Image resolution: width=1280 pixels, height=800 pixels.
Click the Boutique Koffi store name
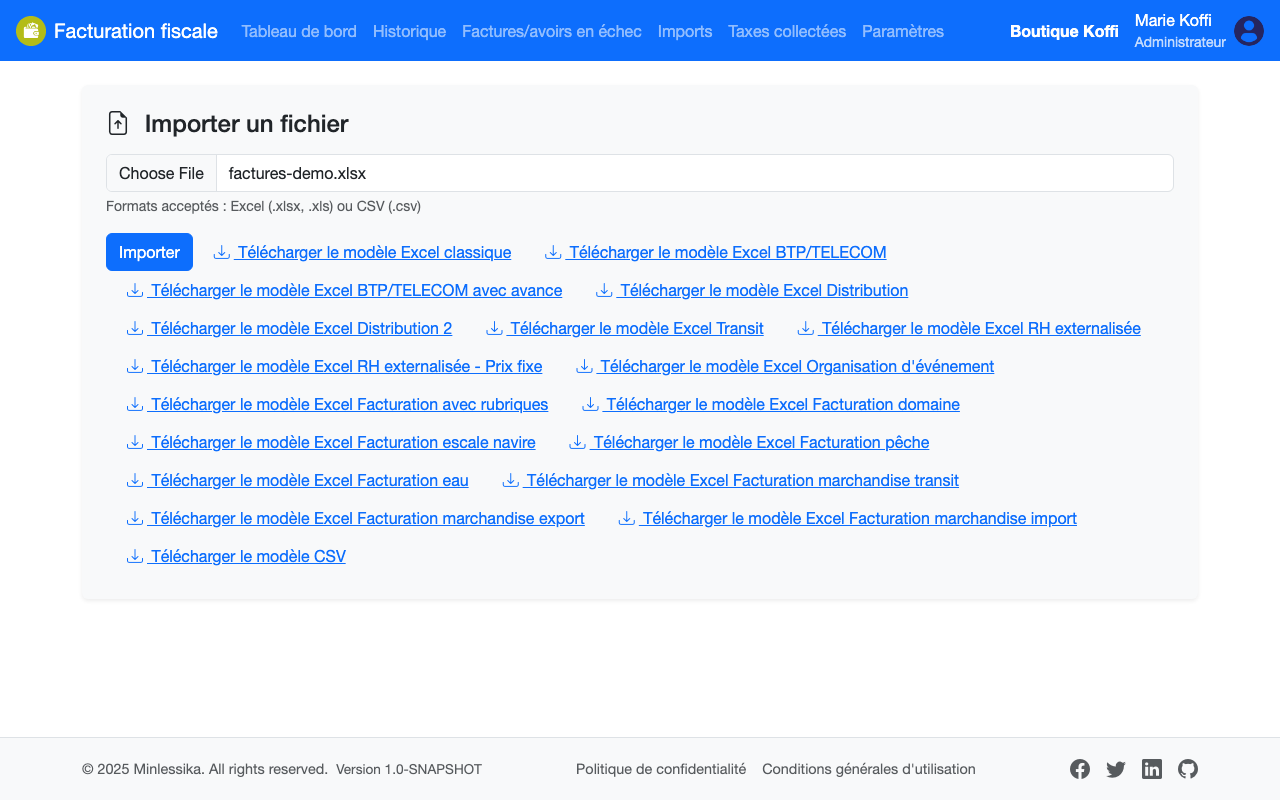1064,31
